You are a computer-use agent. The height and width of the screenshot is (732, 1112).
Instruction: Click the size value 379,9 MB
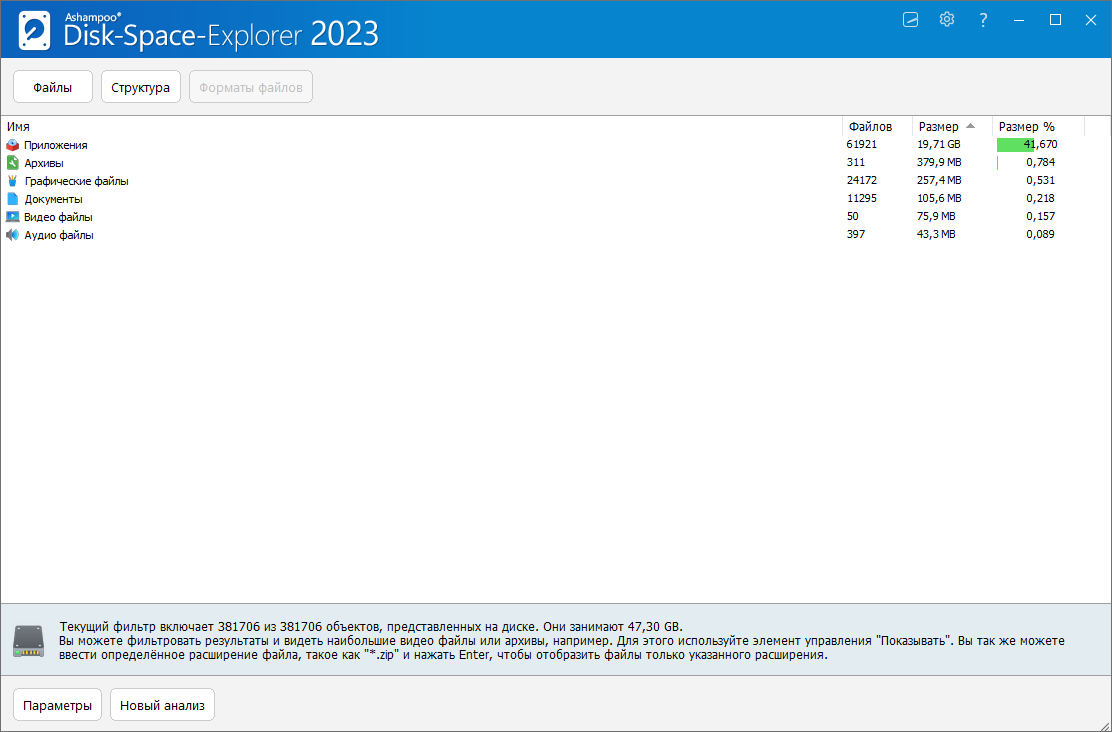939,162
